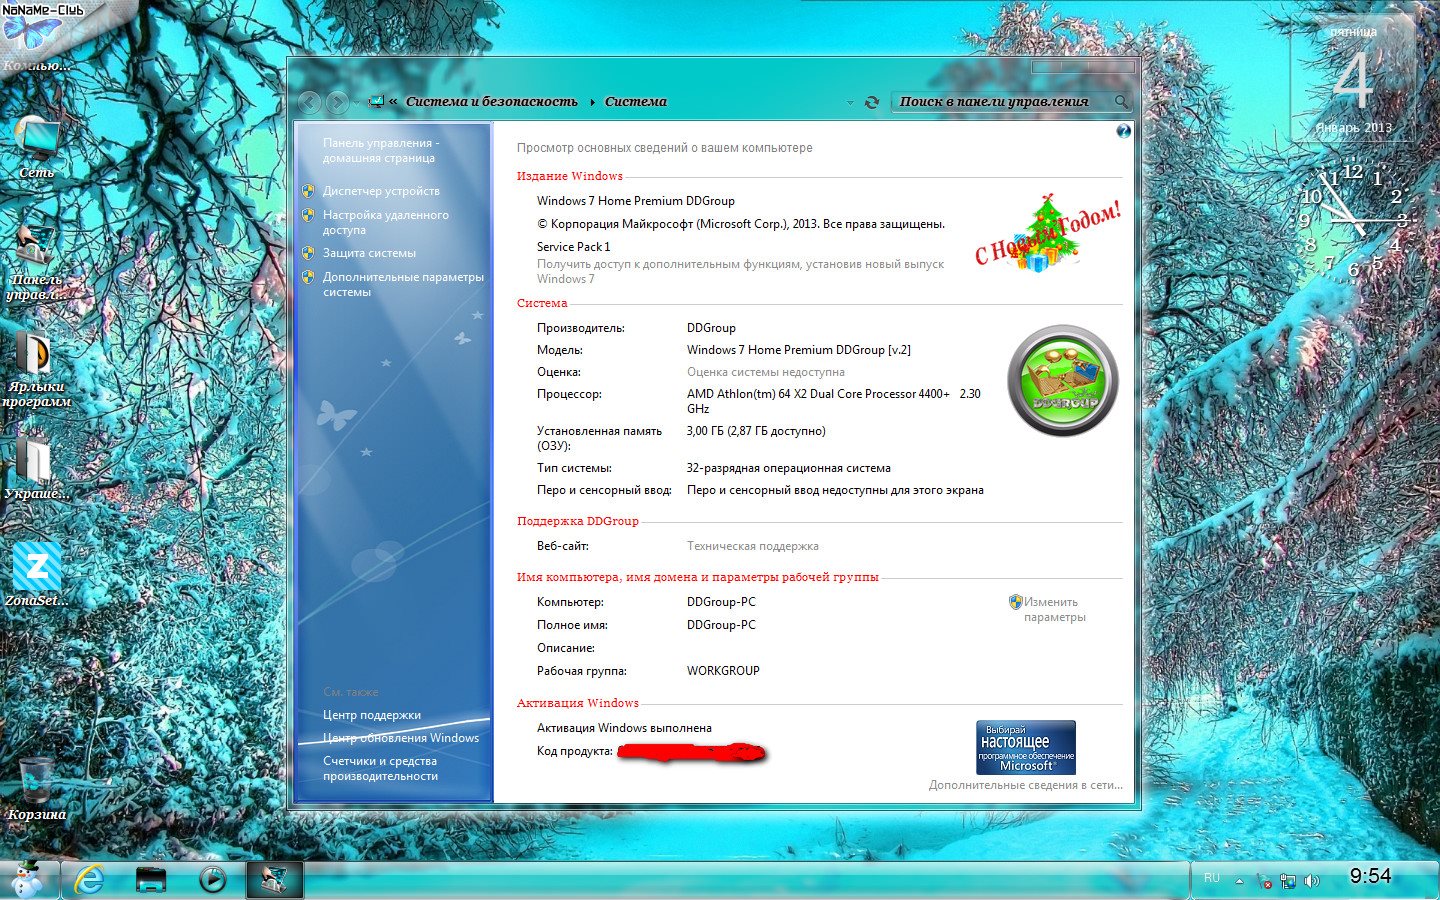Open the printer-like taskbar icon
This screenshot has width=1440, height=900.
[150, 879]
